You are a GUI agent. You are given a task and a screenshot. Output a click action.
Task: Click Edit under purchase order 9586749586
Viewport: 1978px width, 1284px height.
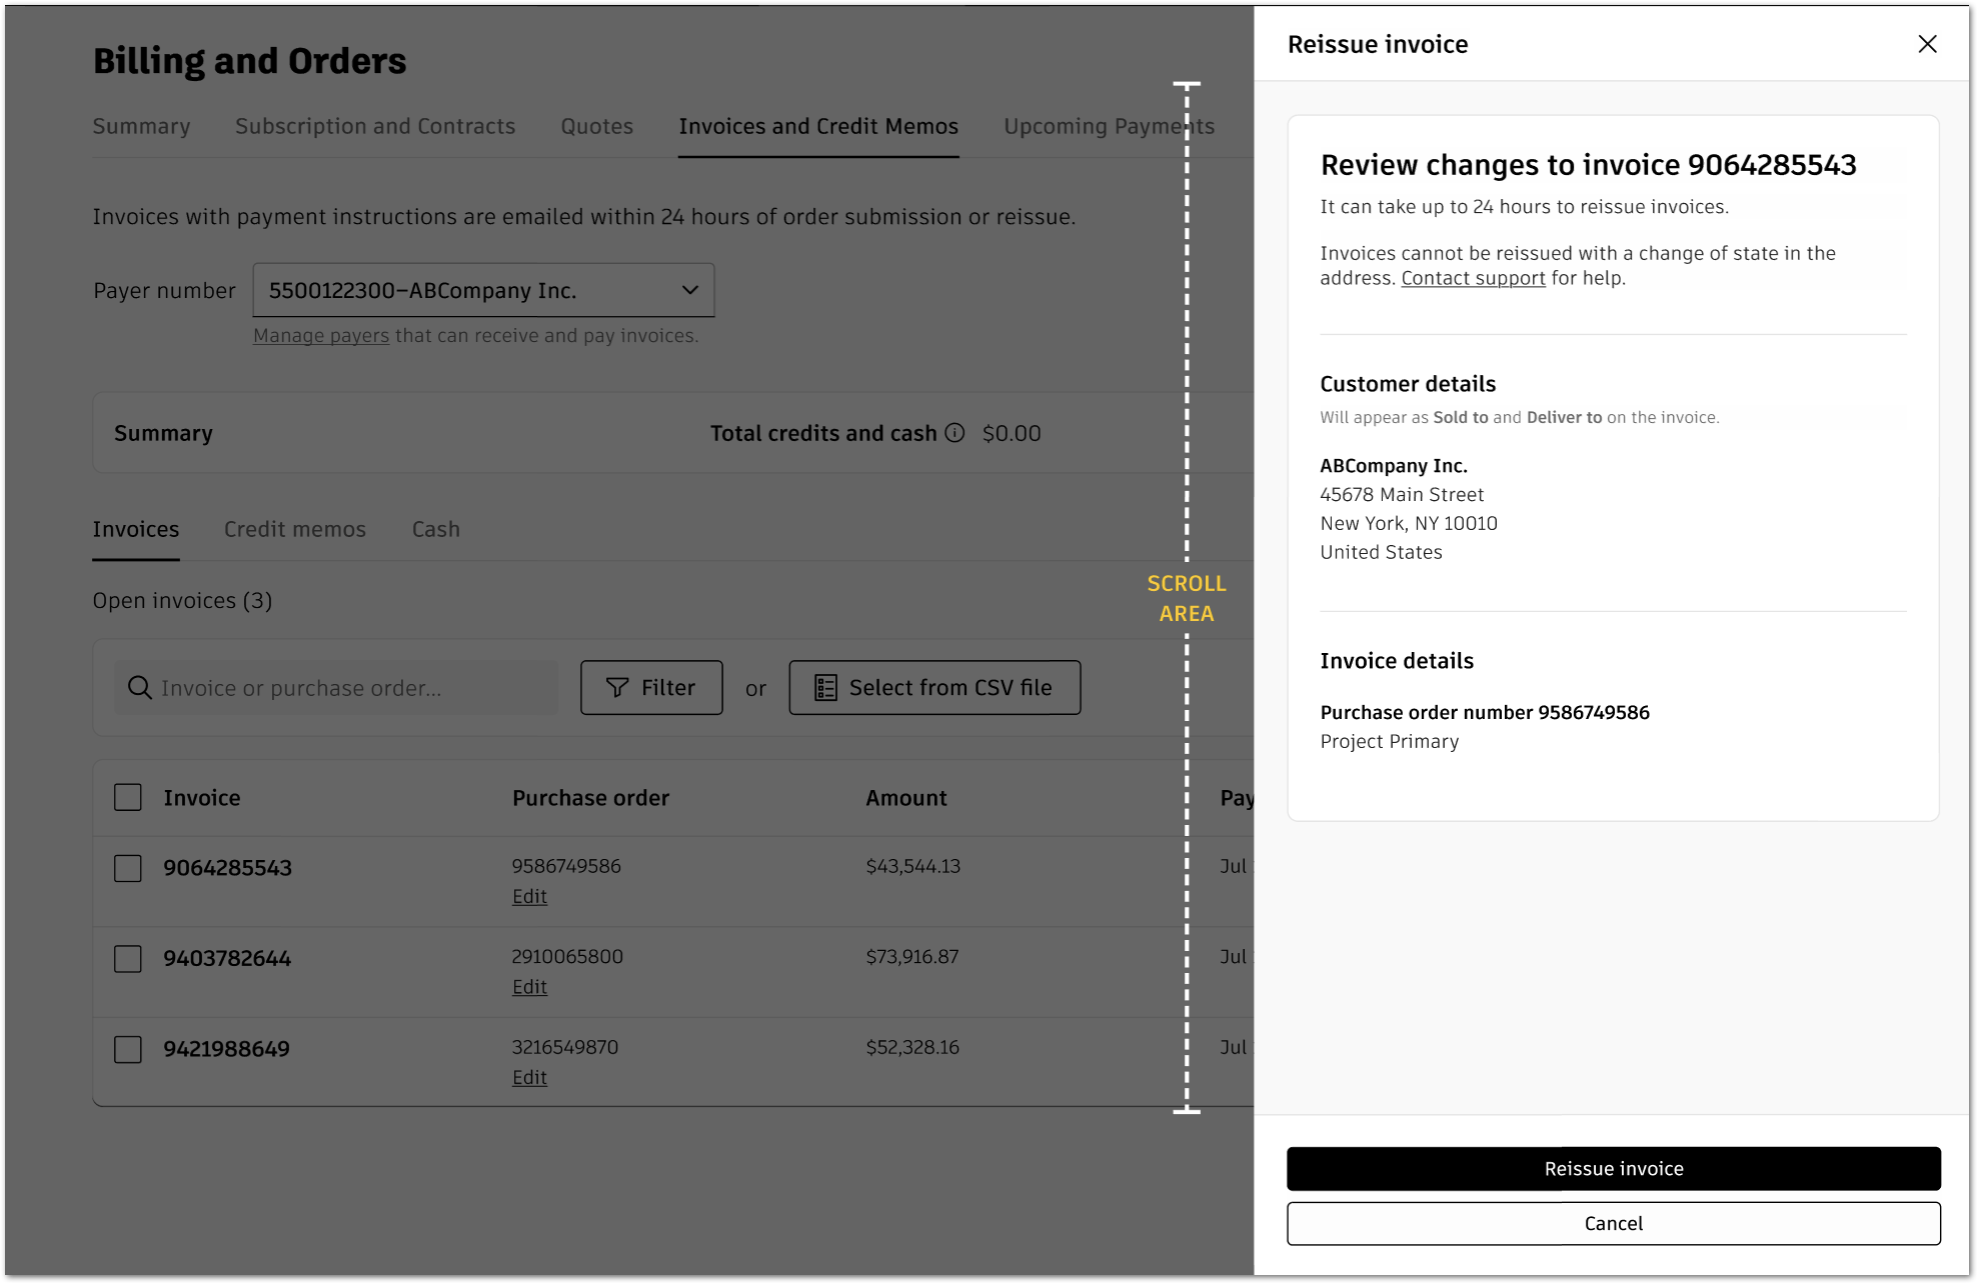(529, 896)
